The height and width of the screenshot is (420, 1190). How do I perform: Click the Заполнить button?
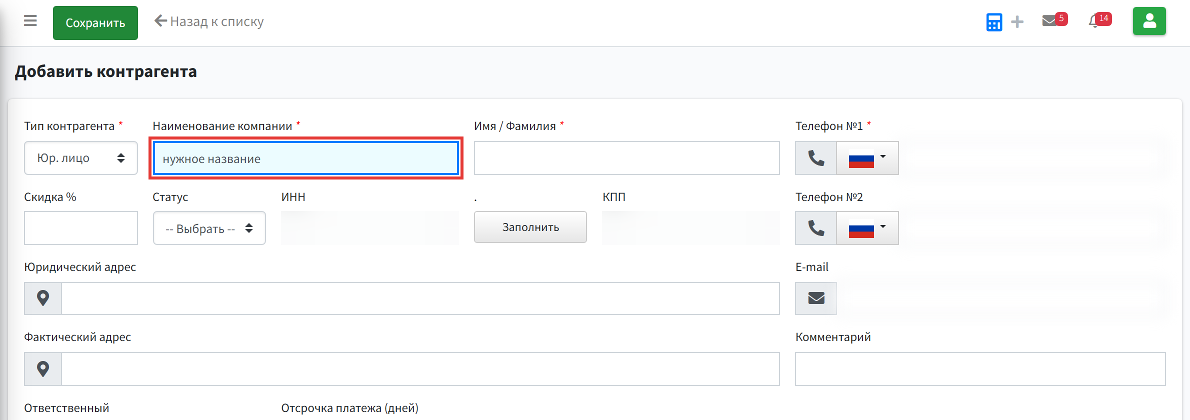coord(530,227)
